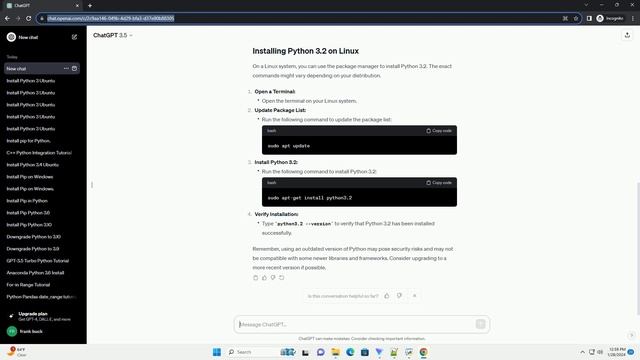Open 'Python Pandas date_range tutorial' chat

point(42,297)
